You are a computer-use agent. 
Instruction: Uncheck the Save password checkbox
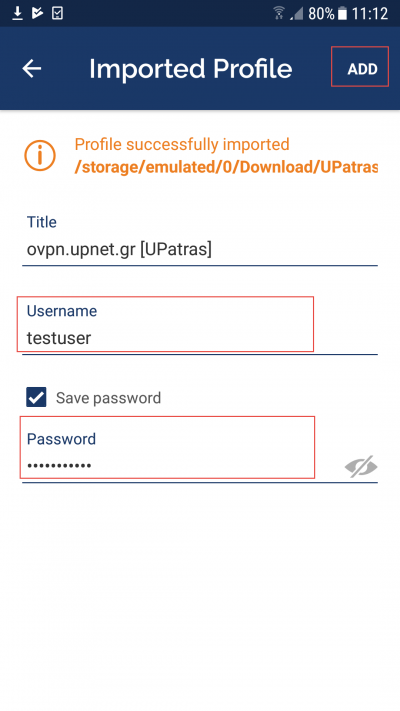pyautogui.click(x=36, y=397)
